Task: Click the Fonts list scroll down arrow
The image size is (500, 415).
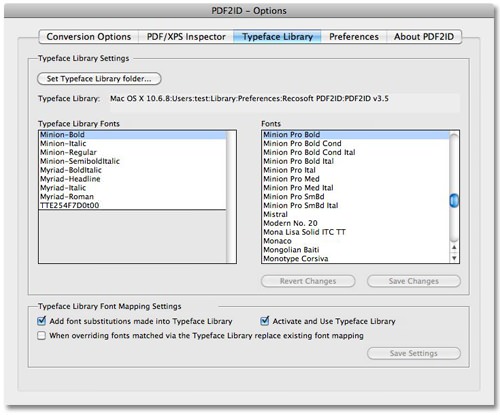Action: 454,258
